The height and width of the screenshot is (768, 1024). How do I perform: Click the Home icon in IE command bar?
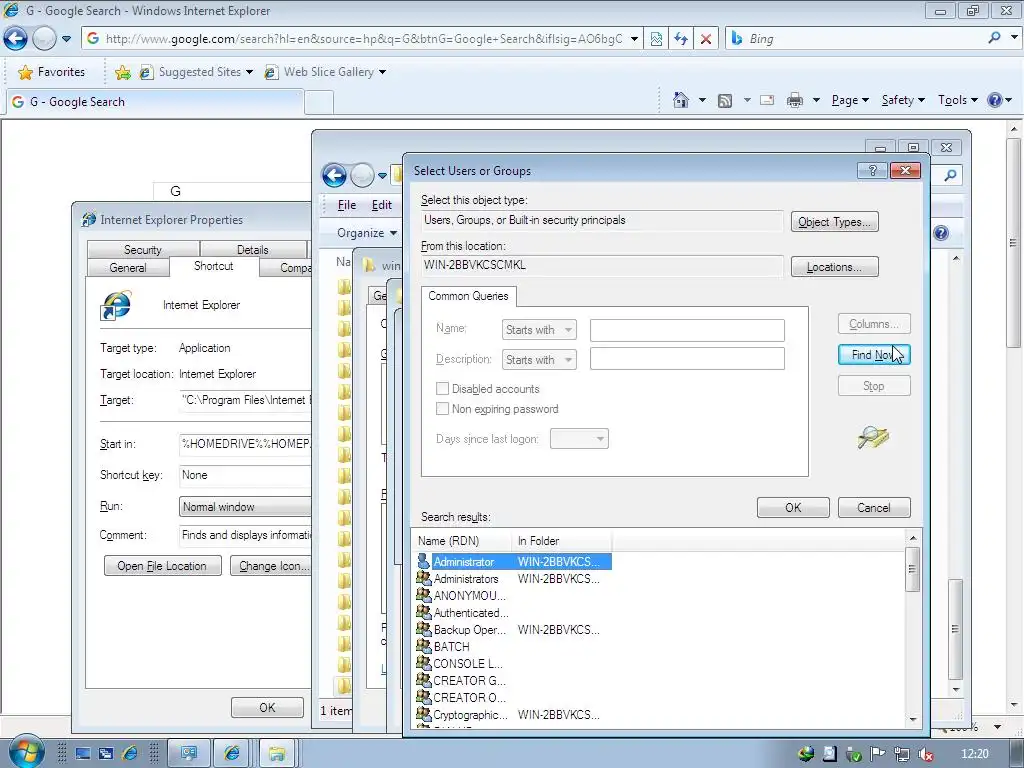[x=680, y=100]
